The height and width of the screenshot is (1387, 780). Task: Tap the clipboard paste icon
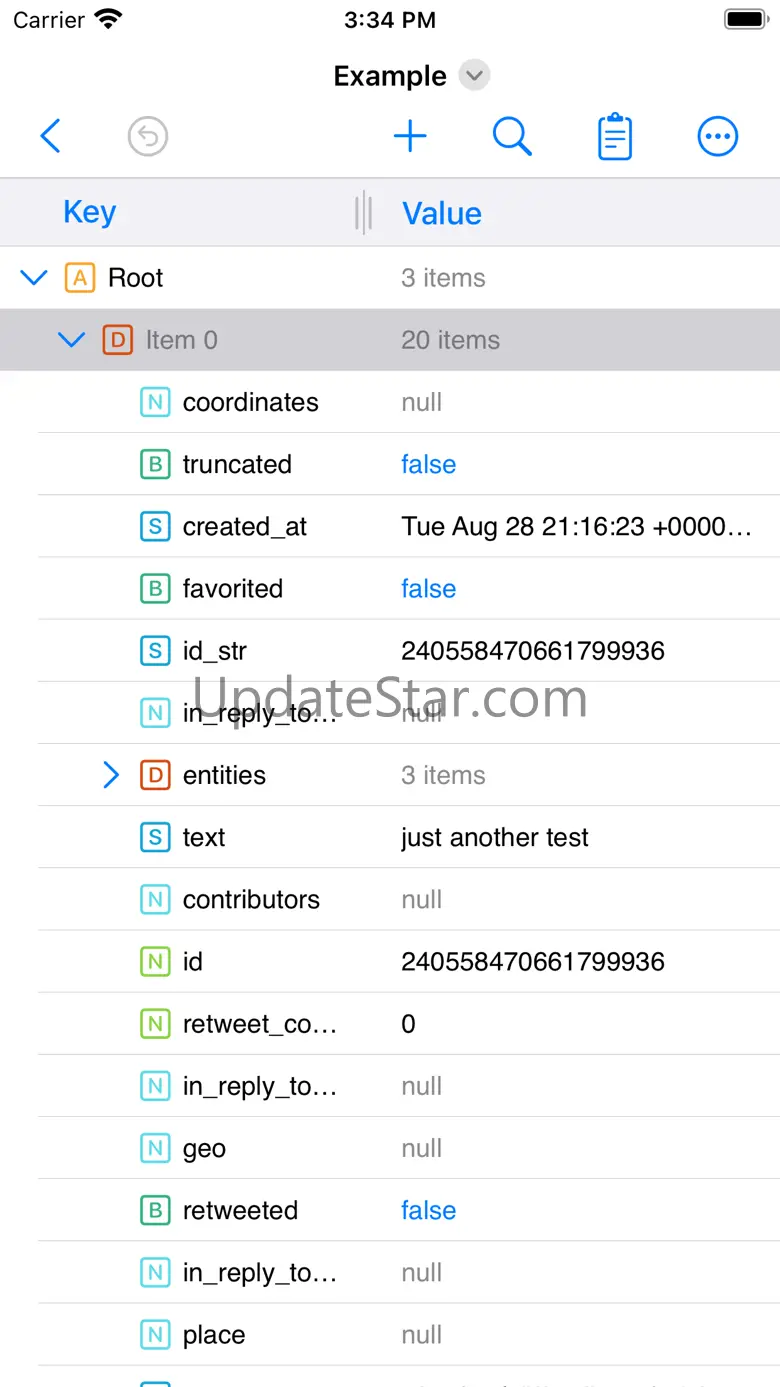coord(615,136)
